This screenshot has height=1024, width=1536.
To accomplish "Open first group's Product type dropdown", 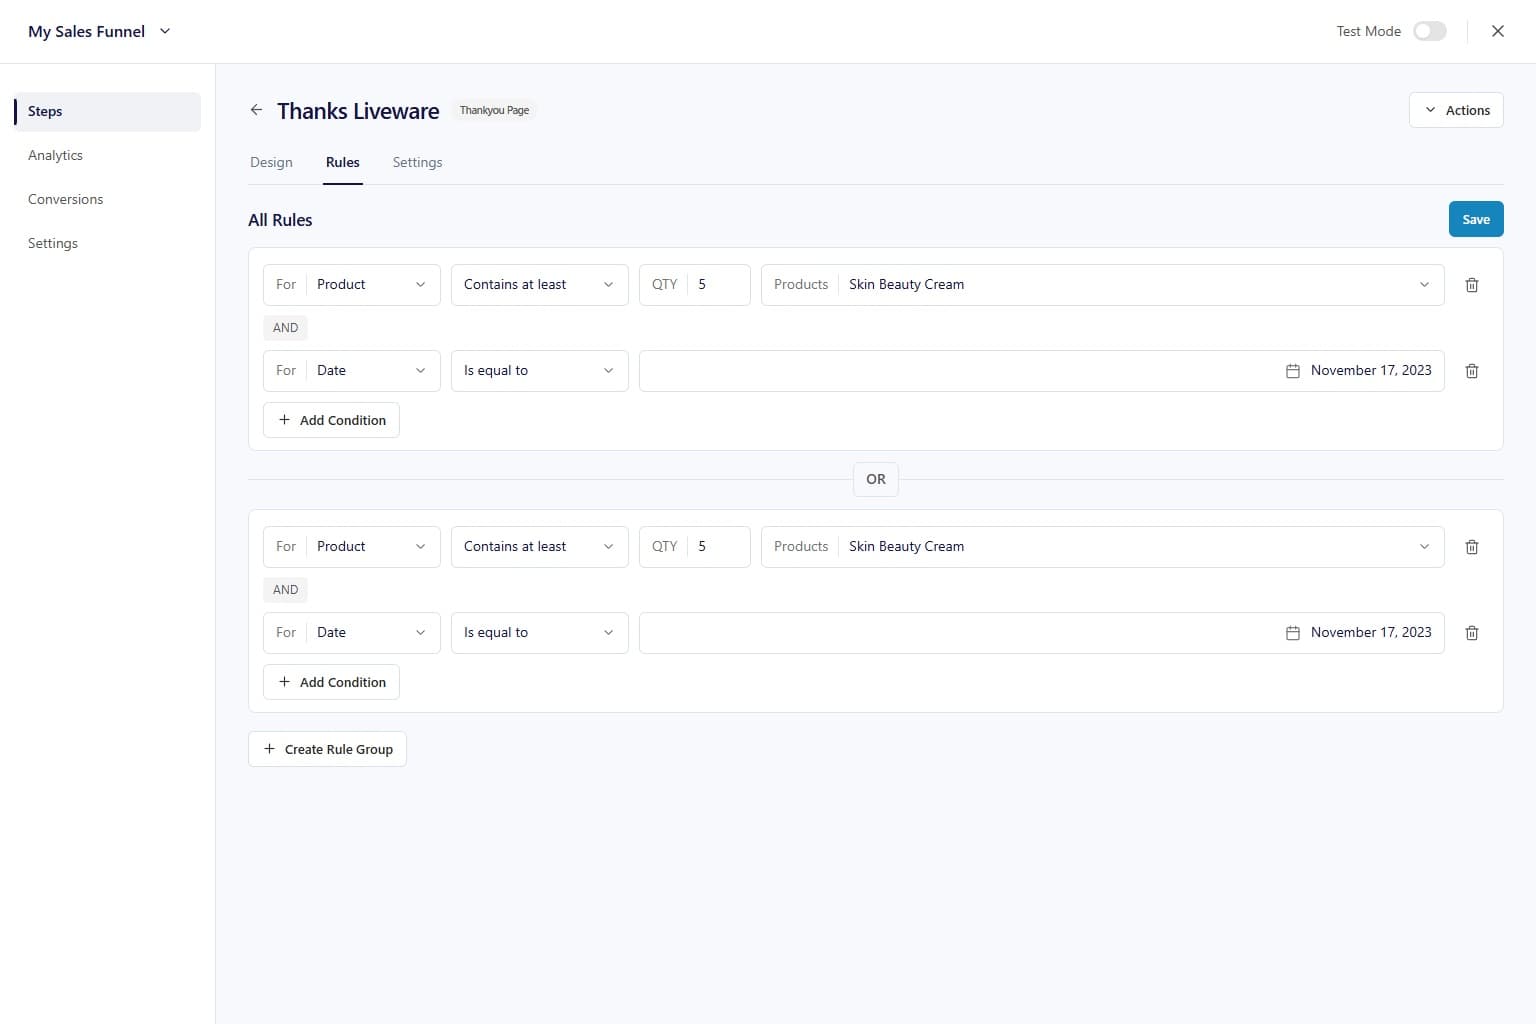I will tap(352, 285).
